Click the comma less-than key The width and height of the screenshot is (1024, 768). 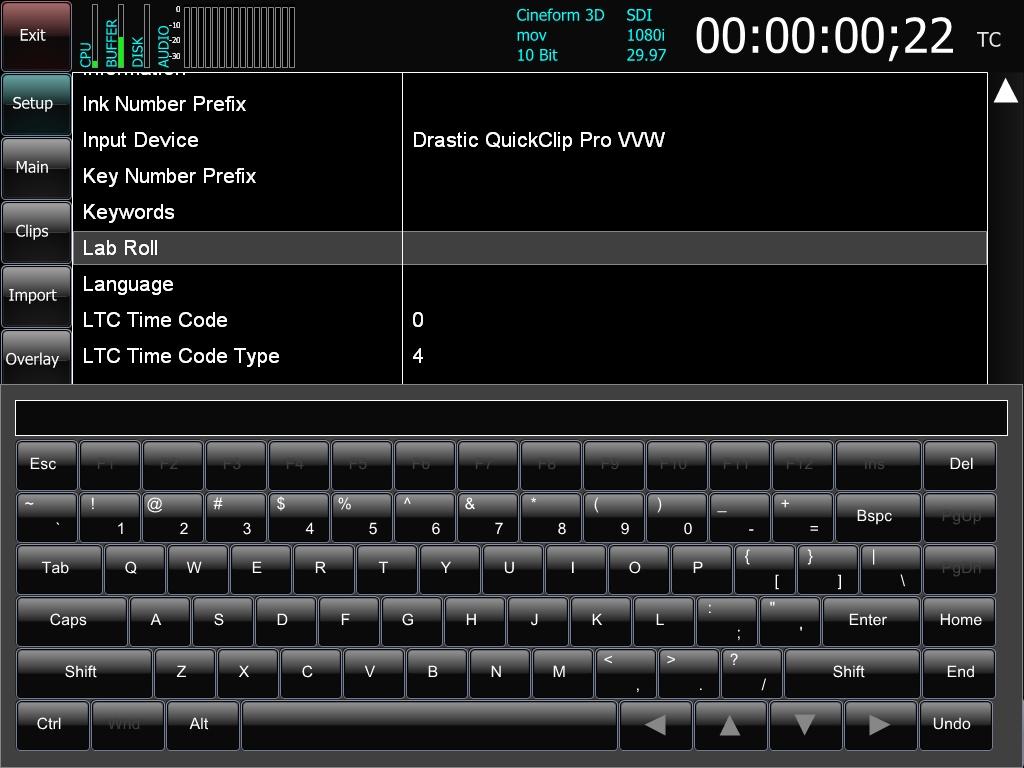click(x=626, y=673)
